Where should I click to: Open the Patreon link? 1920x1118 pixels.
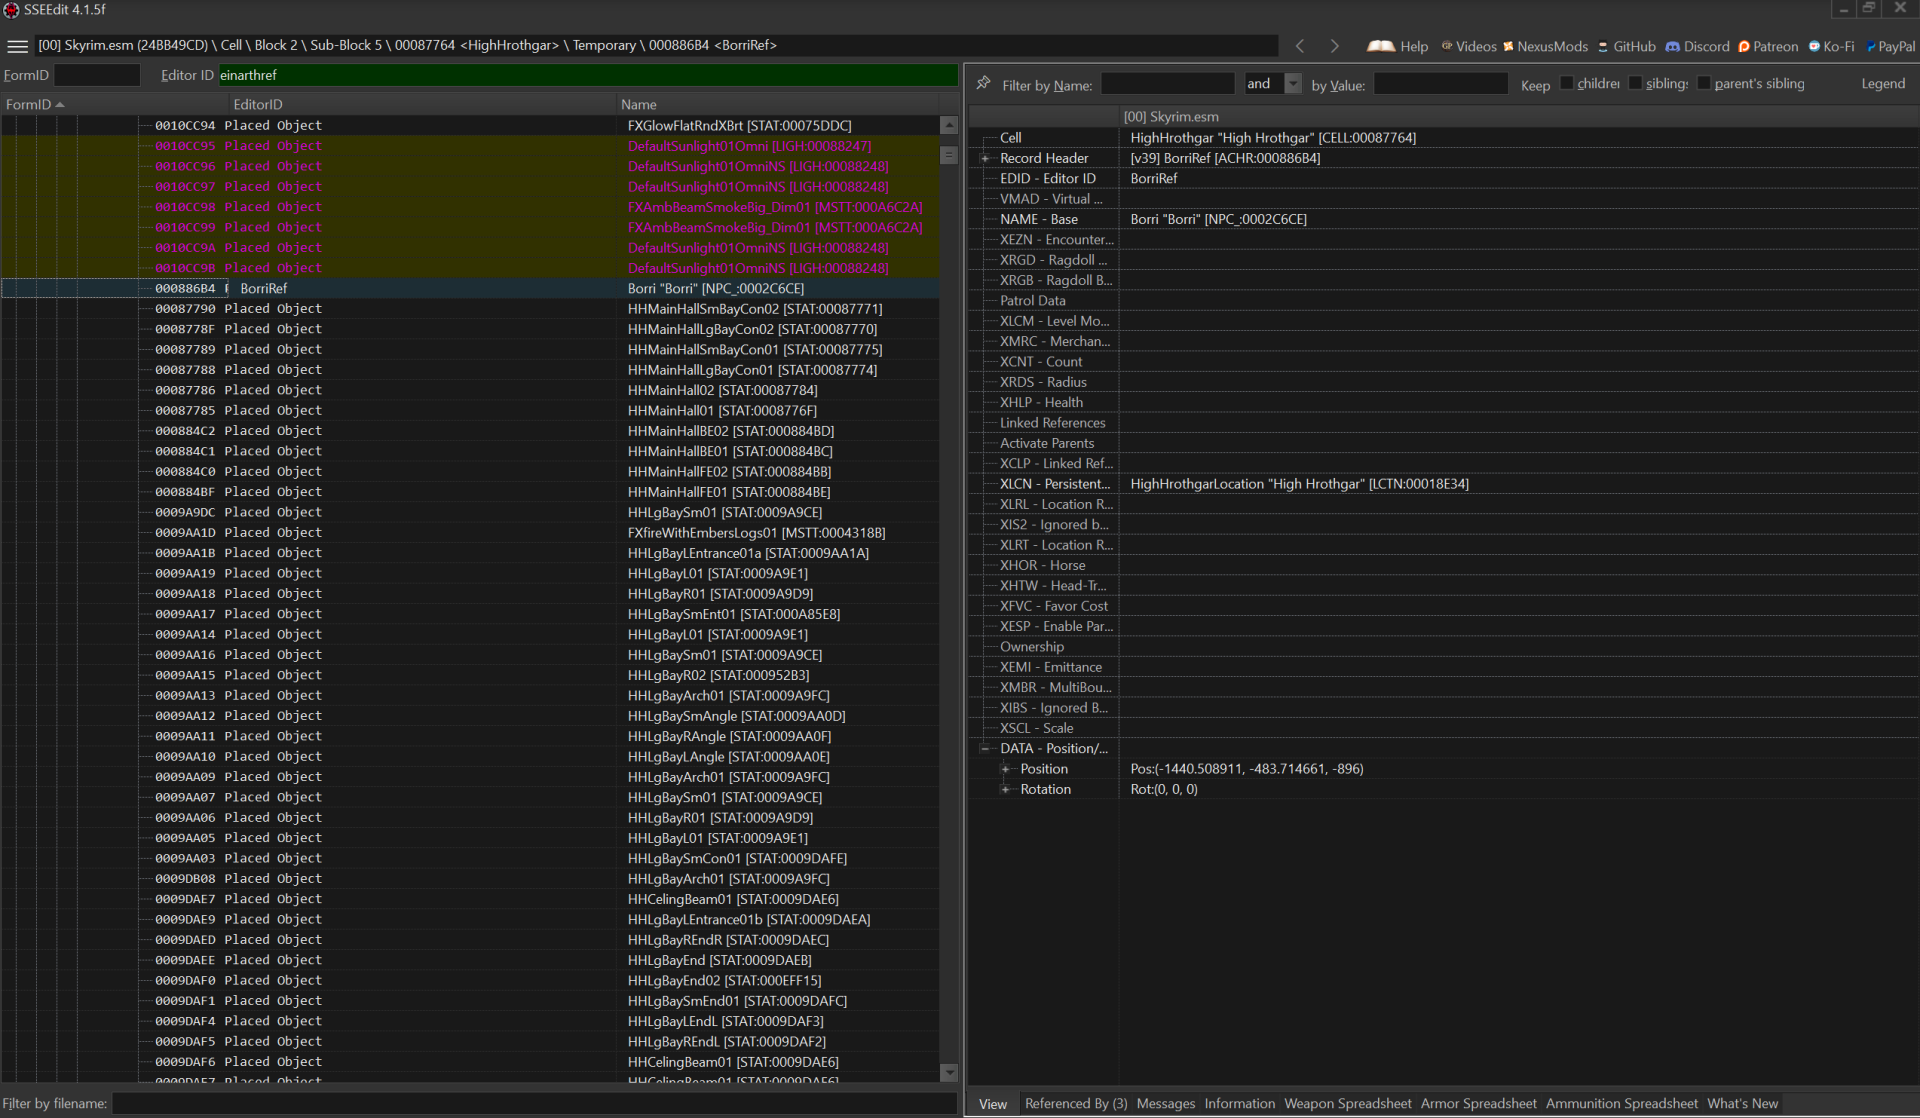point(1768,46)
